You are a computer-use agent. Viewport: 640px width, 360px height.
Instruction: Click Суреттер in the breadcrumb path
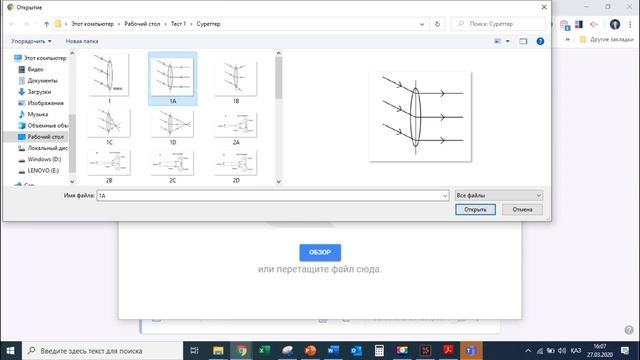pos(208,24)
